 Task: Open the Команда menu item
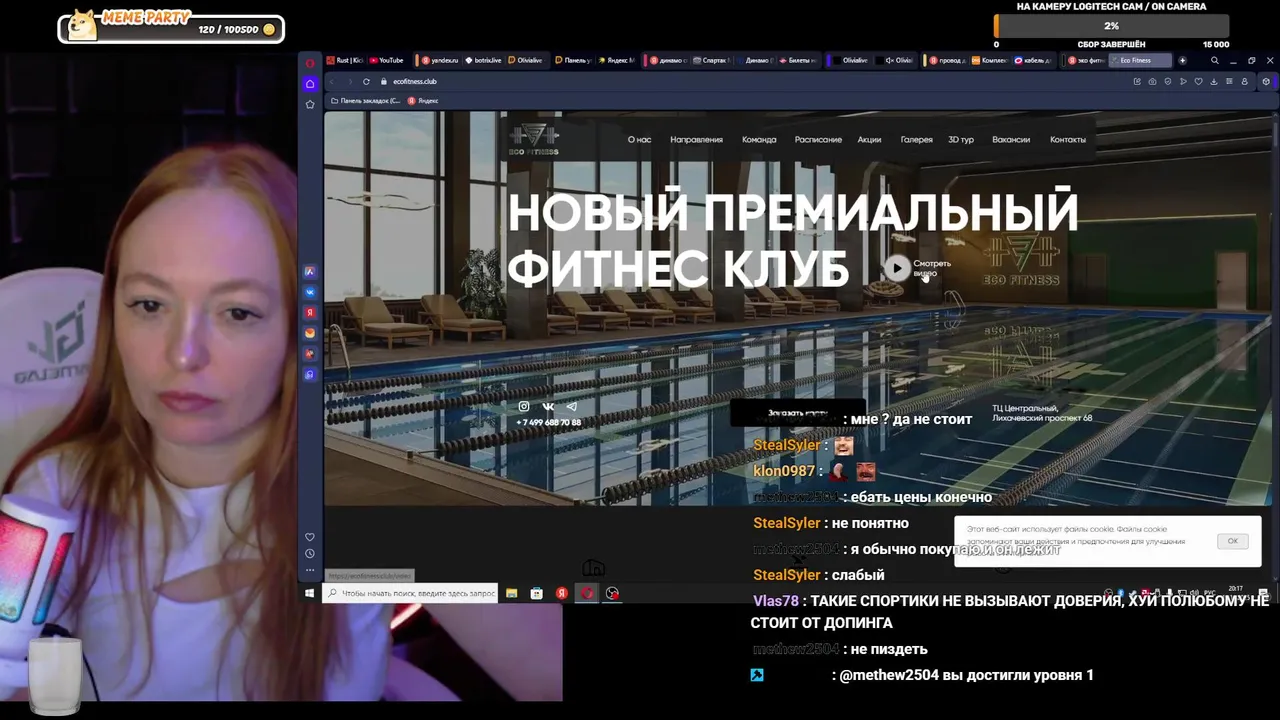(759, 139)
